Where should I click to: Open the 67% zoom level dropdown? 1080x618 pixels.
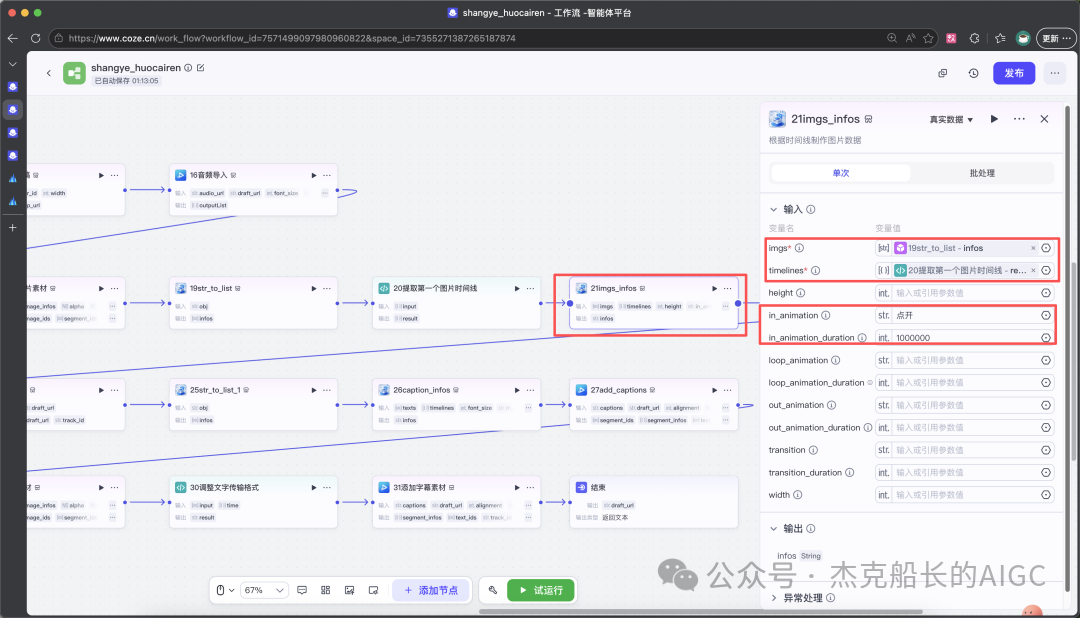click(264, 590)
